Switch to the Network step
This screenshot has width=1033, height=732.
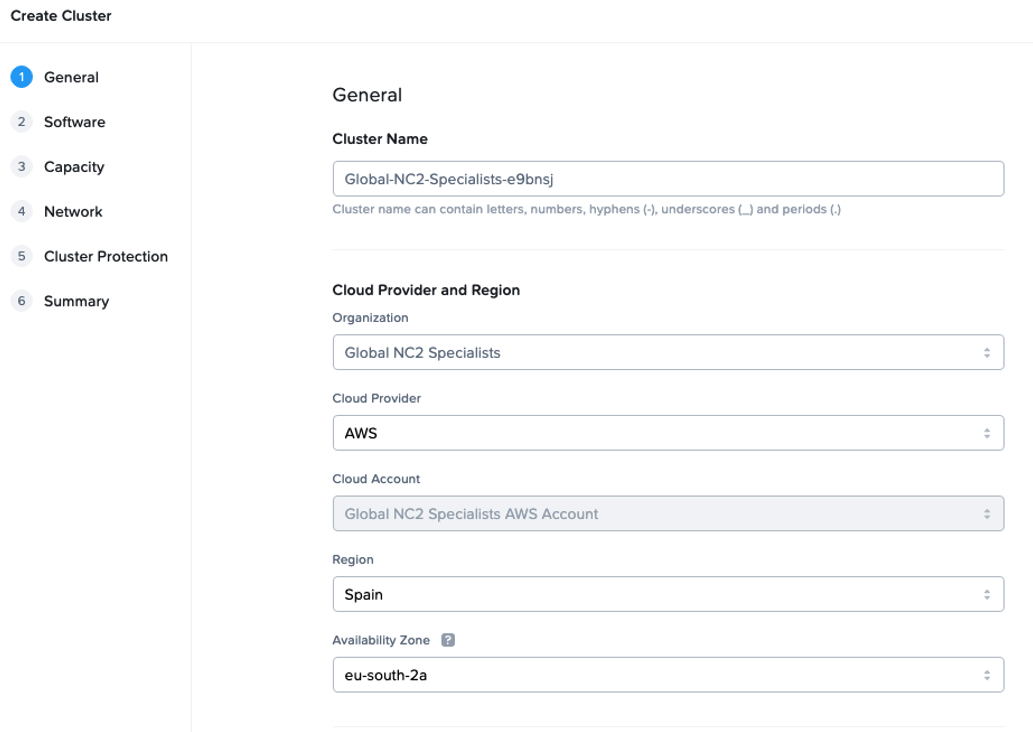[x=73, y=212]
